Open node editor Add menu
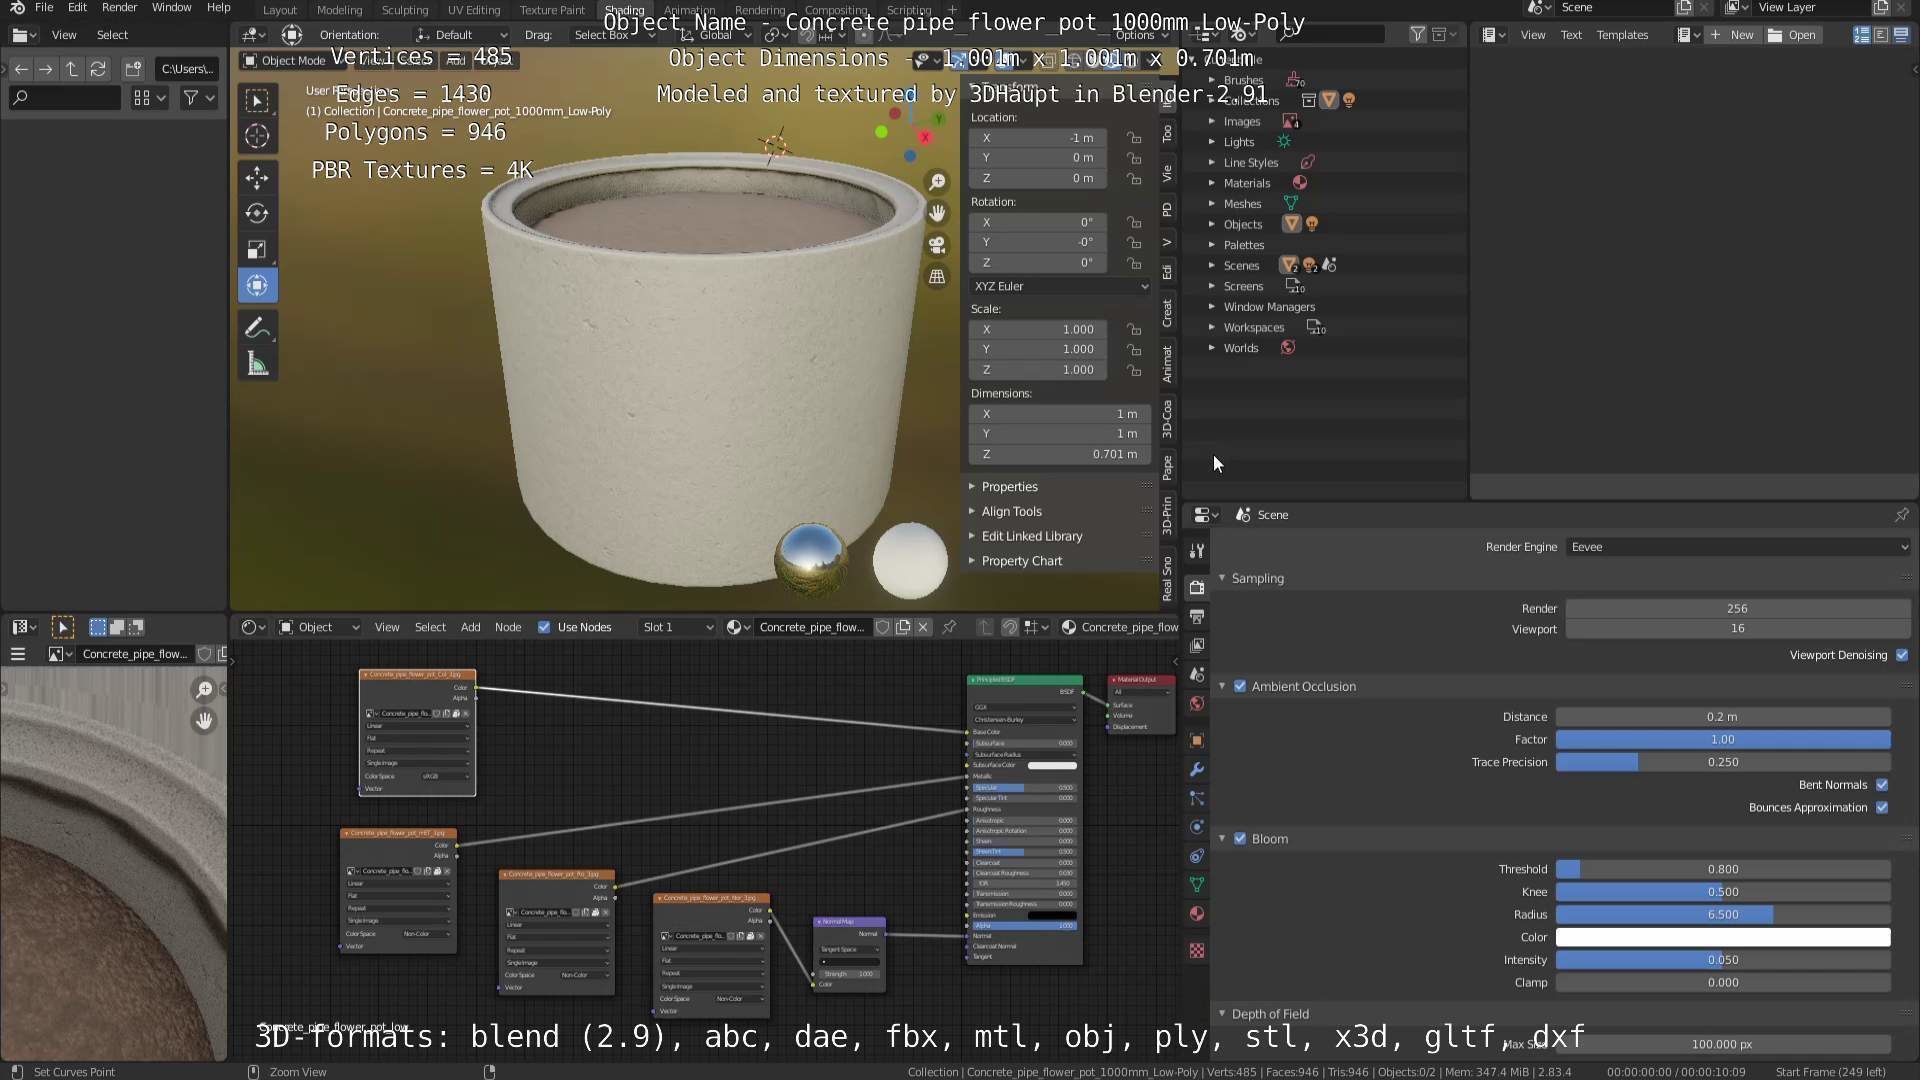 [470, 627]
